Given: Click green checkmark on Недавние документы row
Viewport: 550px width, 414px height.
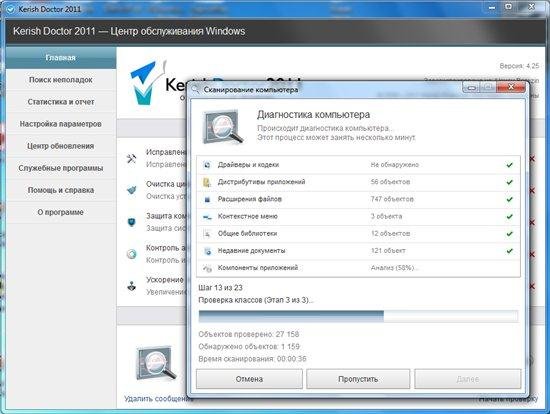Looking at the screenshot, I should click(510, 251).
